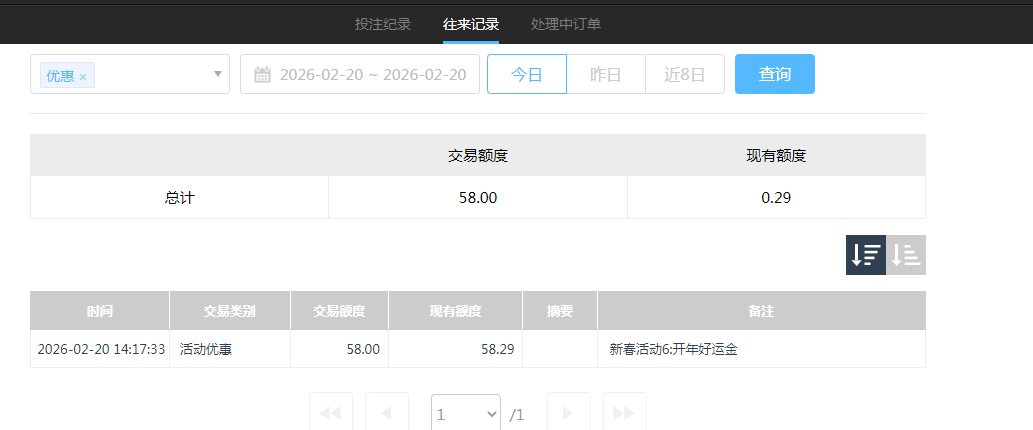Open the page number dropdown
The image size is (1033, 430).
click(466, 413)
